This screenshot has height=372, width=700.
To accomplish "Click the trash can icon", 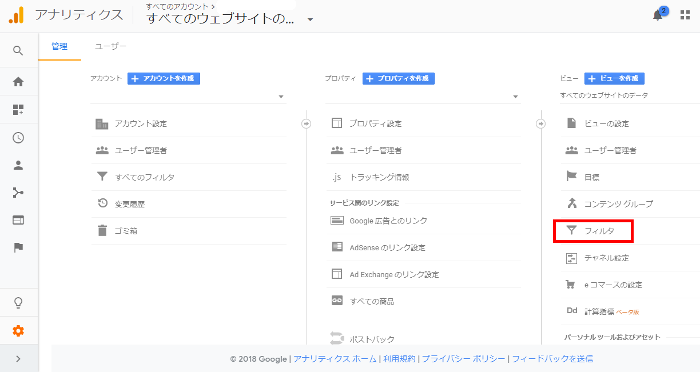I will pos(102,230).
